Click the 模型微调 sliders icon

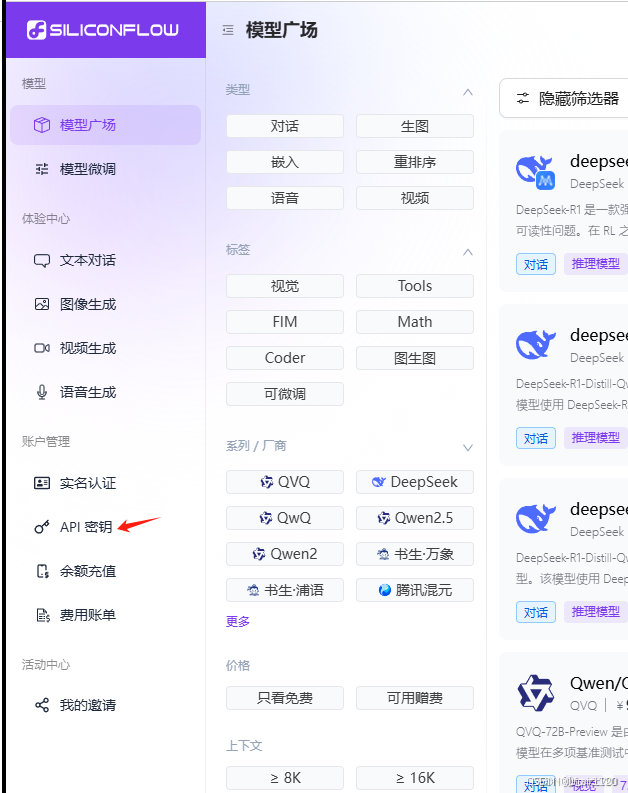click(x=42, y=169)
